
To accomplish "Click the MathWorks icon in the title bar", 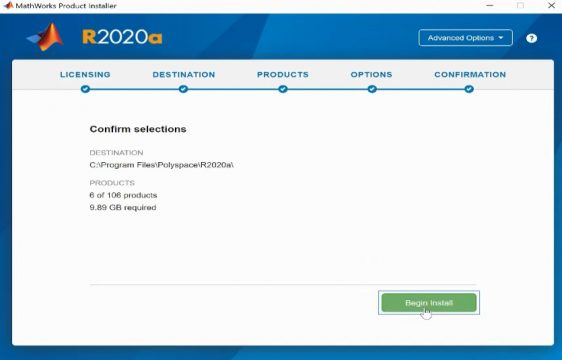I will point(8,5).
